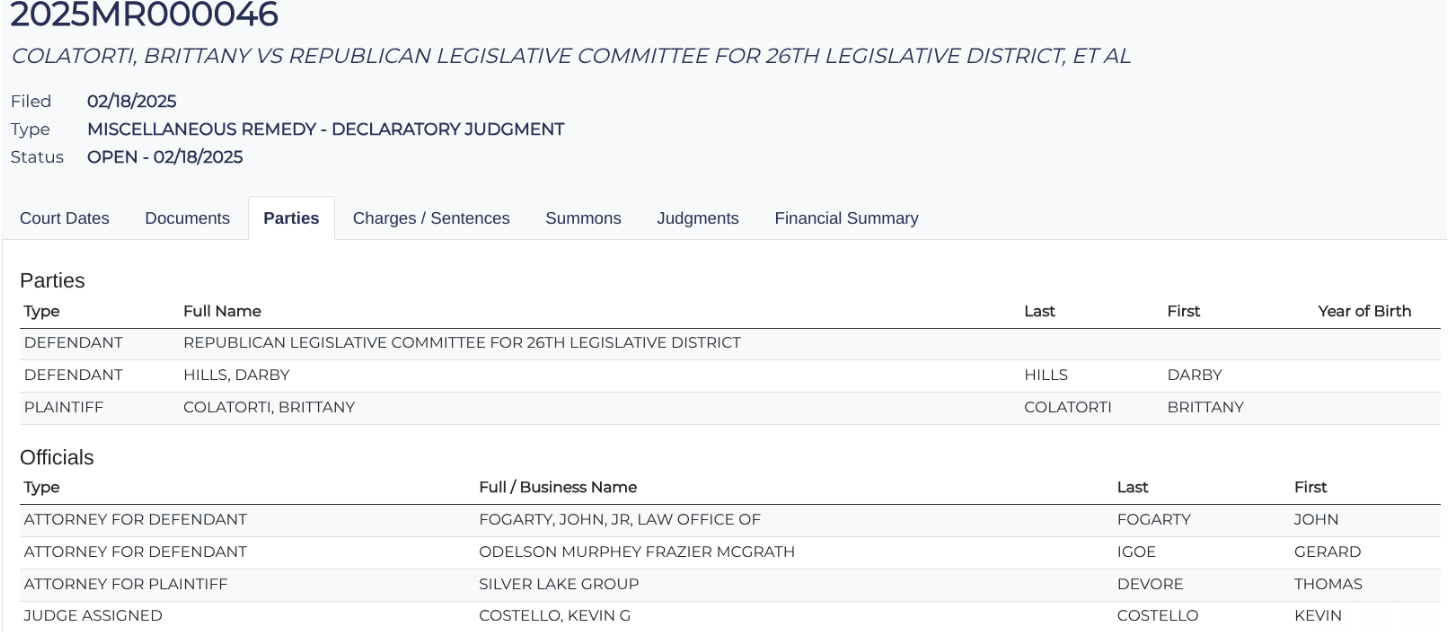1452x632 pixels.
Task: Click the Parties table Full Name header
Action: 222,311
